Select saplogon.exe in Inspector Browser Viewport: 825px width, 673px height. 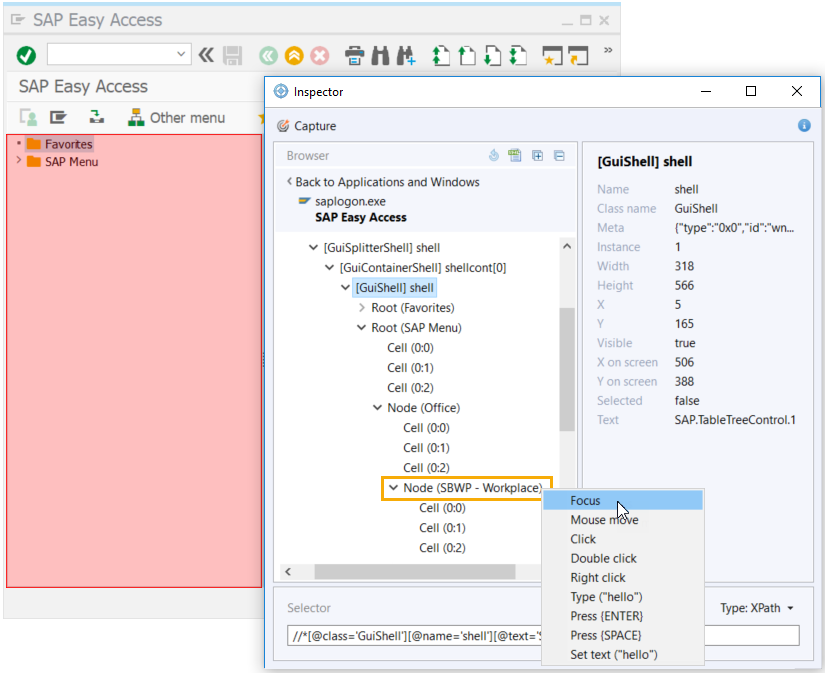[350, 202]
